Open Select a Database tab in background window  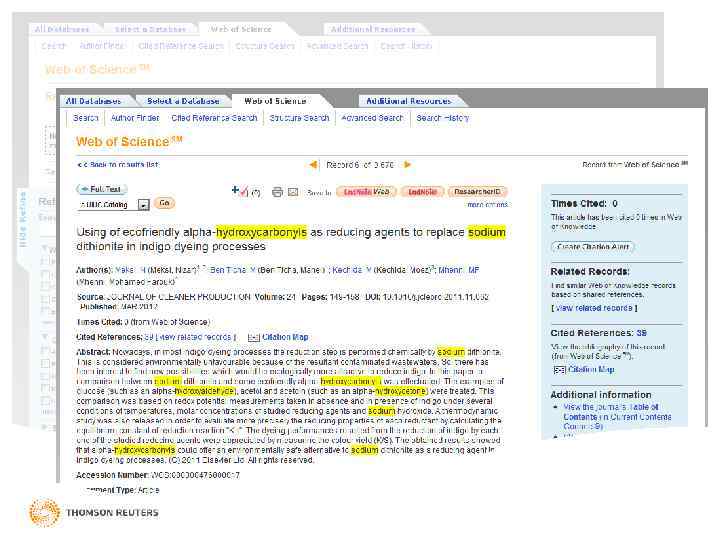tap(151, 29)
